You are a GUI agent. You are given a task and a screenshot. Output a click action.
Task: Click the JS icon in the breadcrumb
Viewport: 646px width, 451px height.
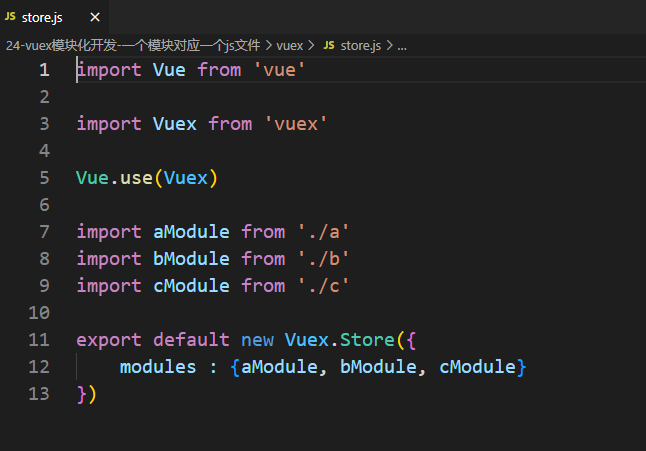(x=329, y=45)
